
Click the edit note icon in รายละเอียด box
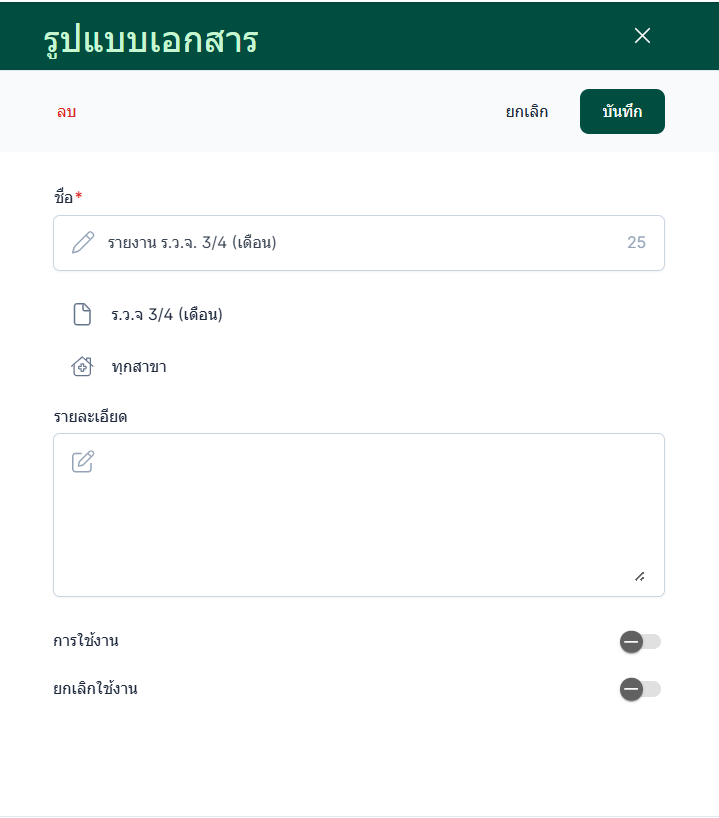coord(83,461)
